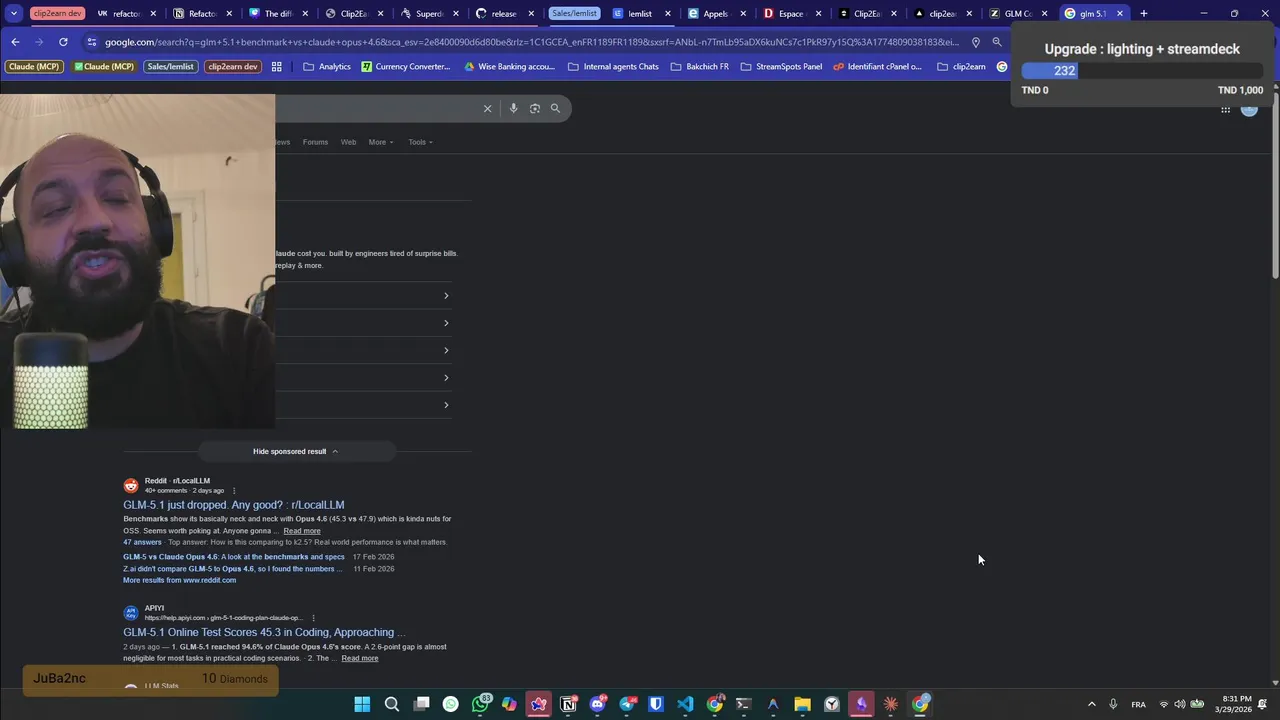The width and height of the screenshot is (1280, 720).
Task: Open StreamSpots Panel bookmark folder
Action: point(781,67)
